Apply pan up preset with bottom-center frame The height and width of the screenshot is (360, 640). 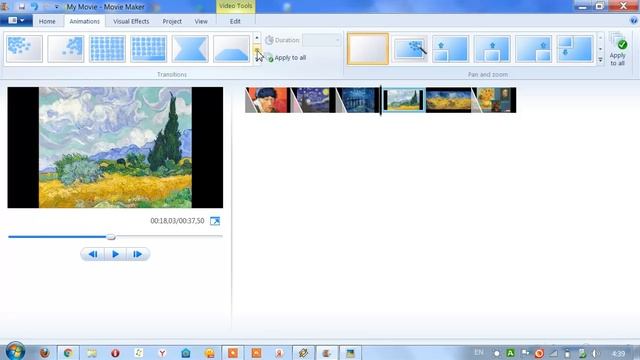pos(492,49)
